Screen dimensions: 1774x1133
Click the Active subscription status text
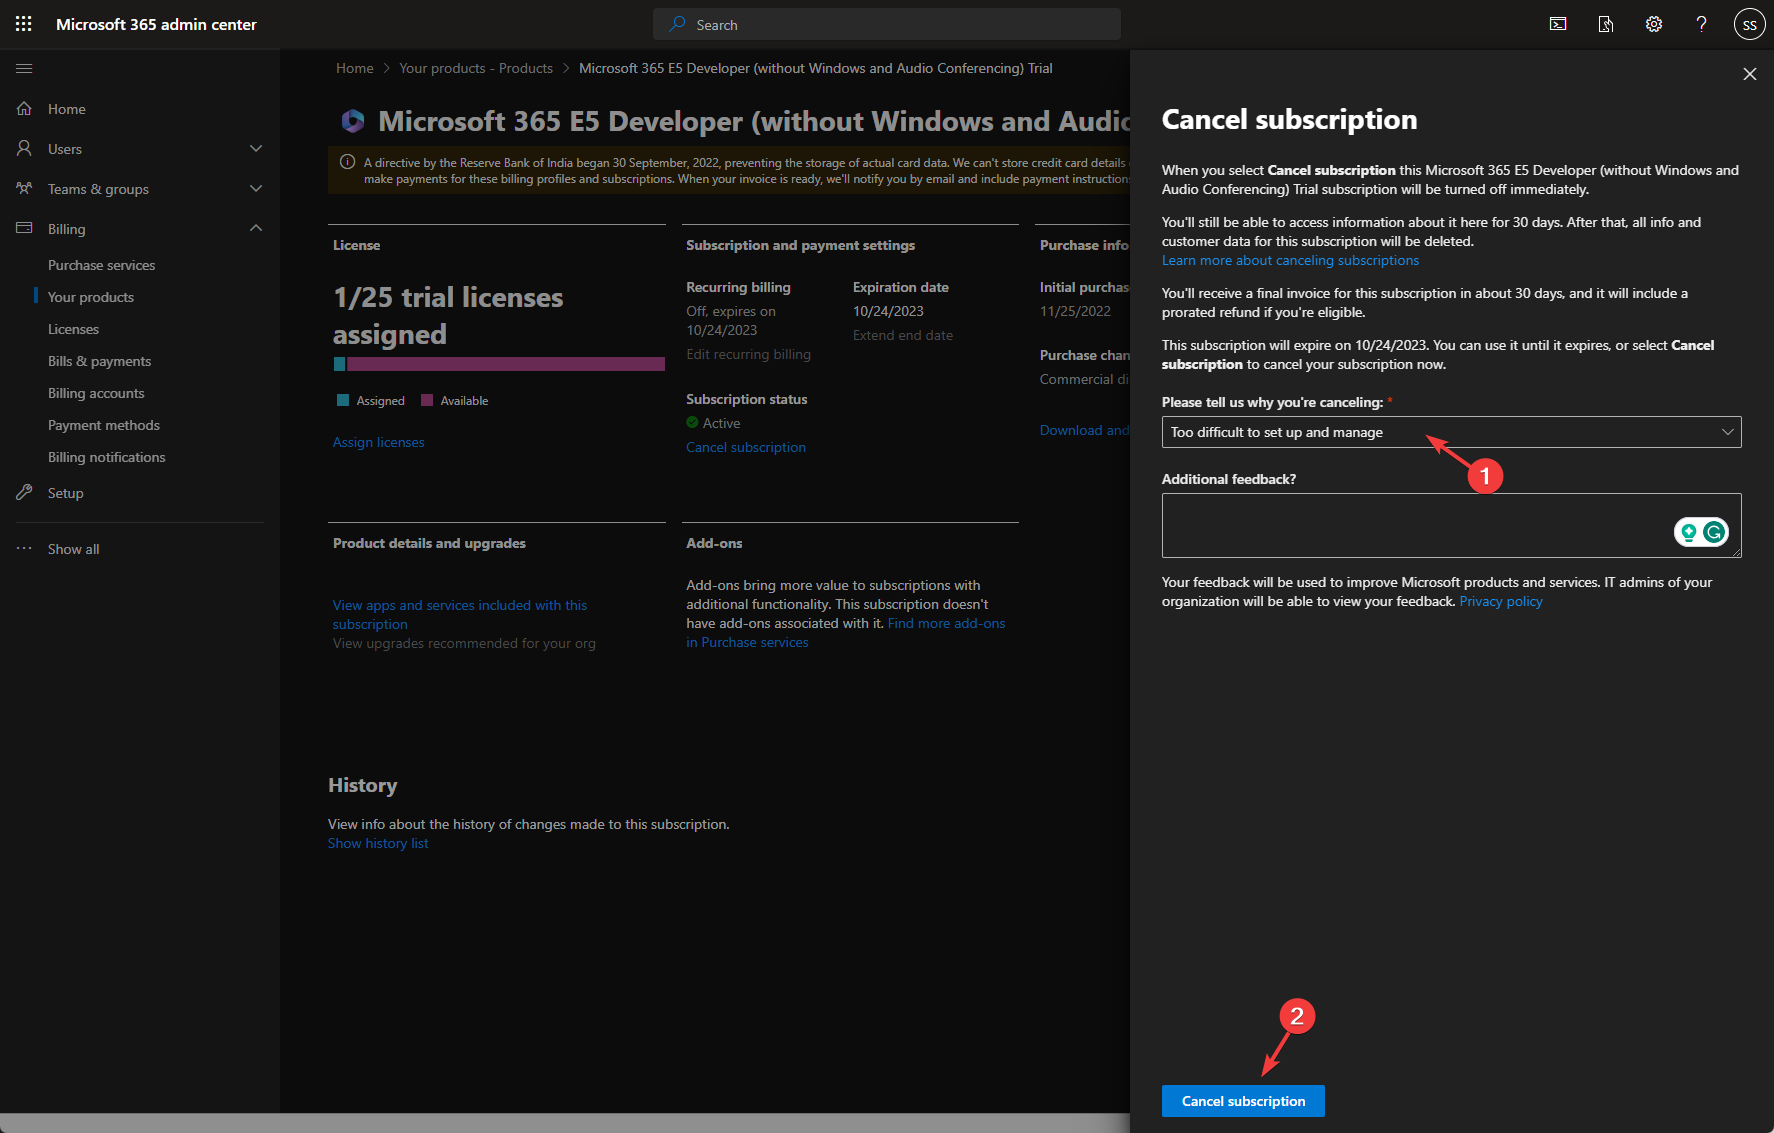click(x=721, y=423)
